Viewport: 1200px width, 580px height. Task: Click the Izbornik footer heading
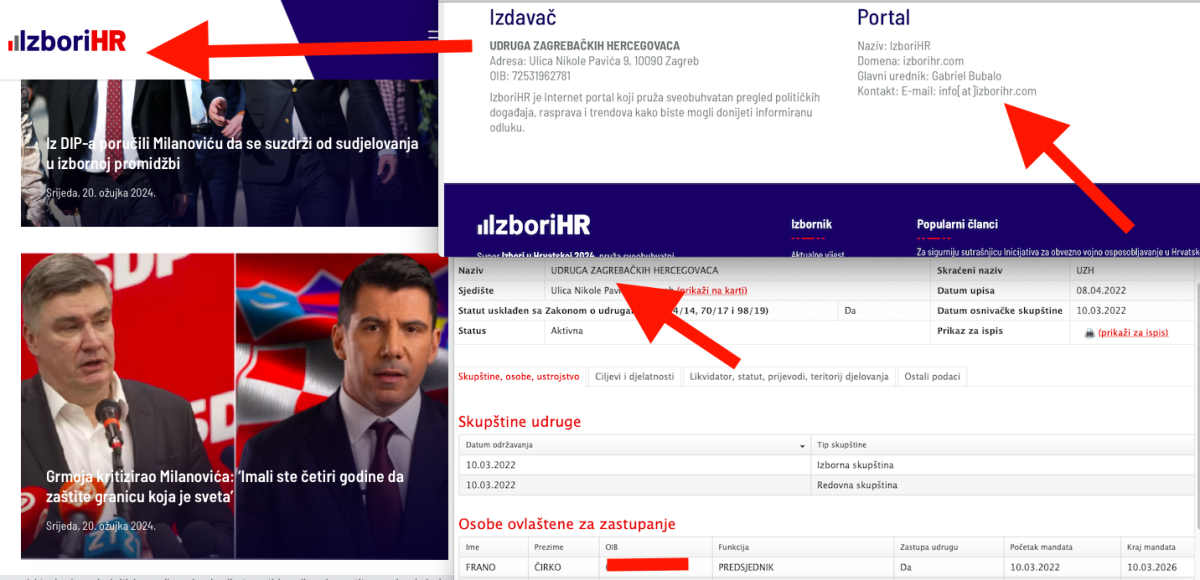(x=811, y=224)
